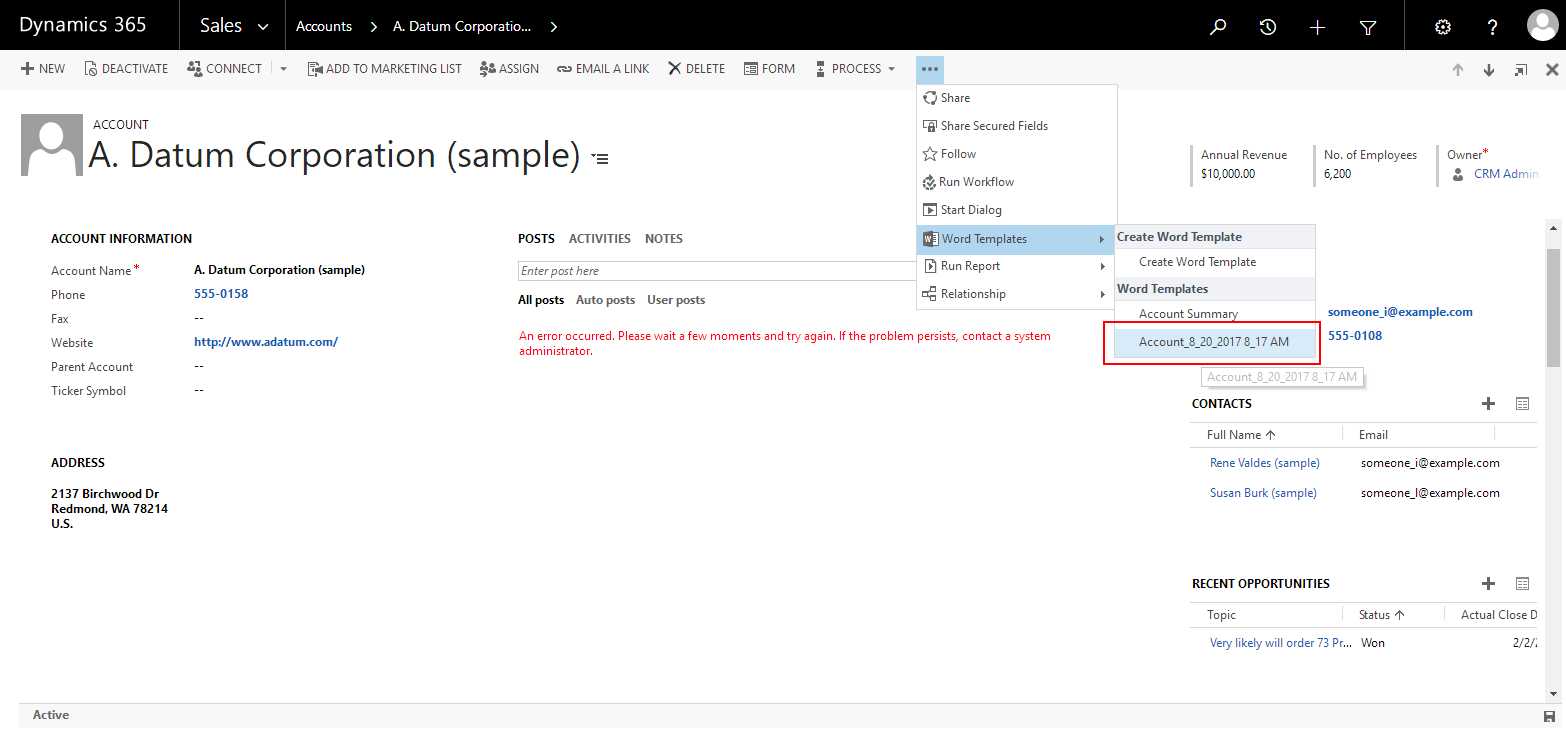
Task: Click Accounts in the breadcrumb
Action: (324, 27)
